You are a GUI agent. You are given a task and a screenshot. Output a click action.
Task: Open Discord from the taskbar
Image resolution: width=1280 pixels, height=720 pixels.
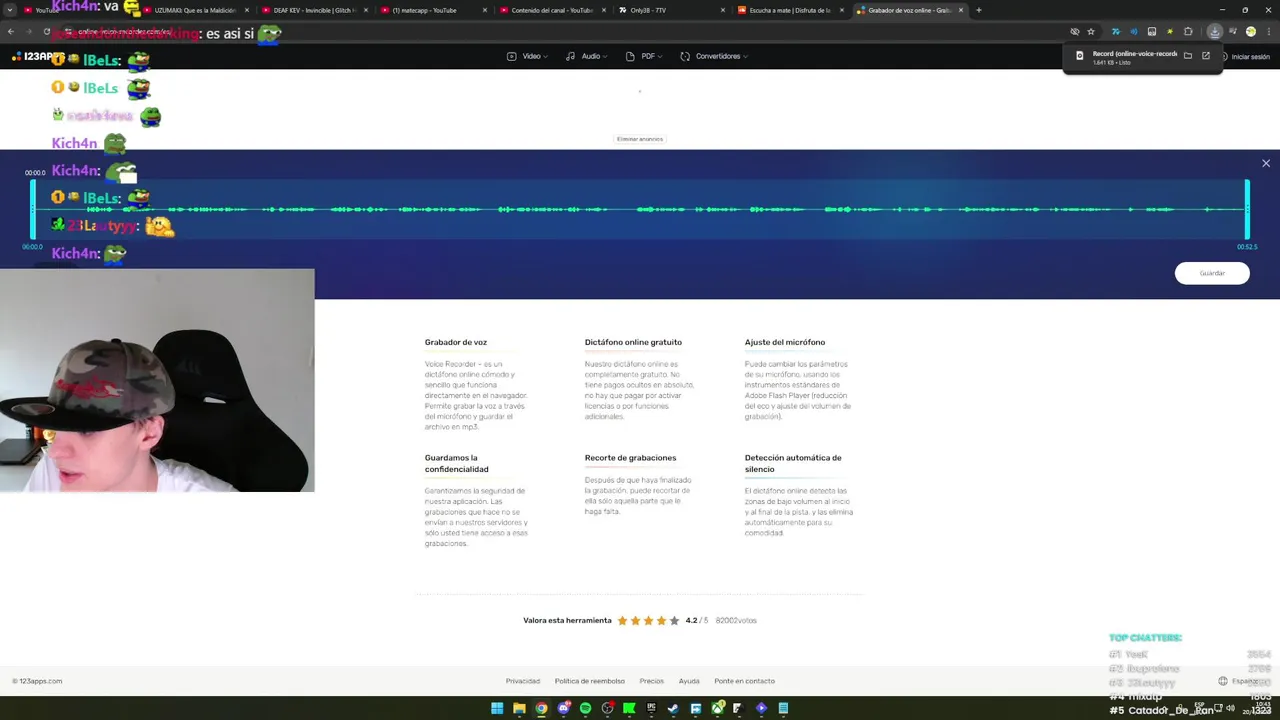coord(563,708)
